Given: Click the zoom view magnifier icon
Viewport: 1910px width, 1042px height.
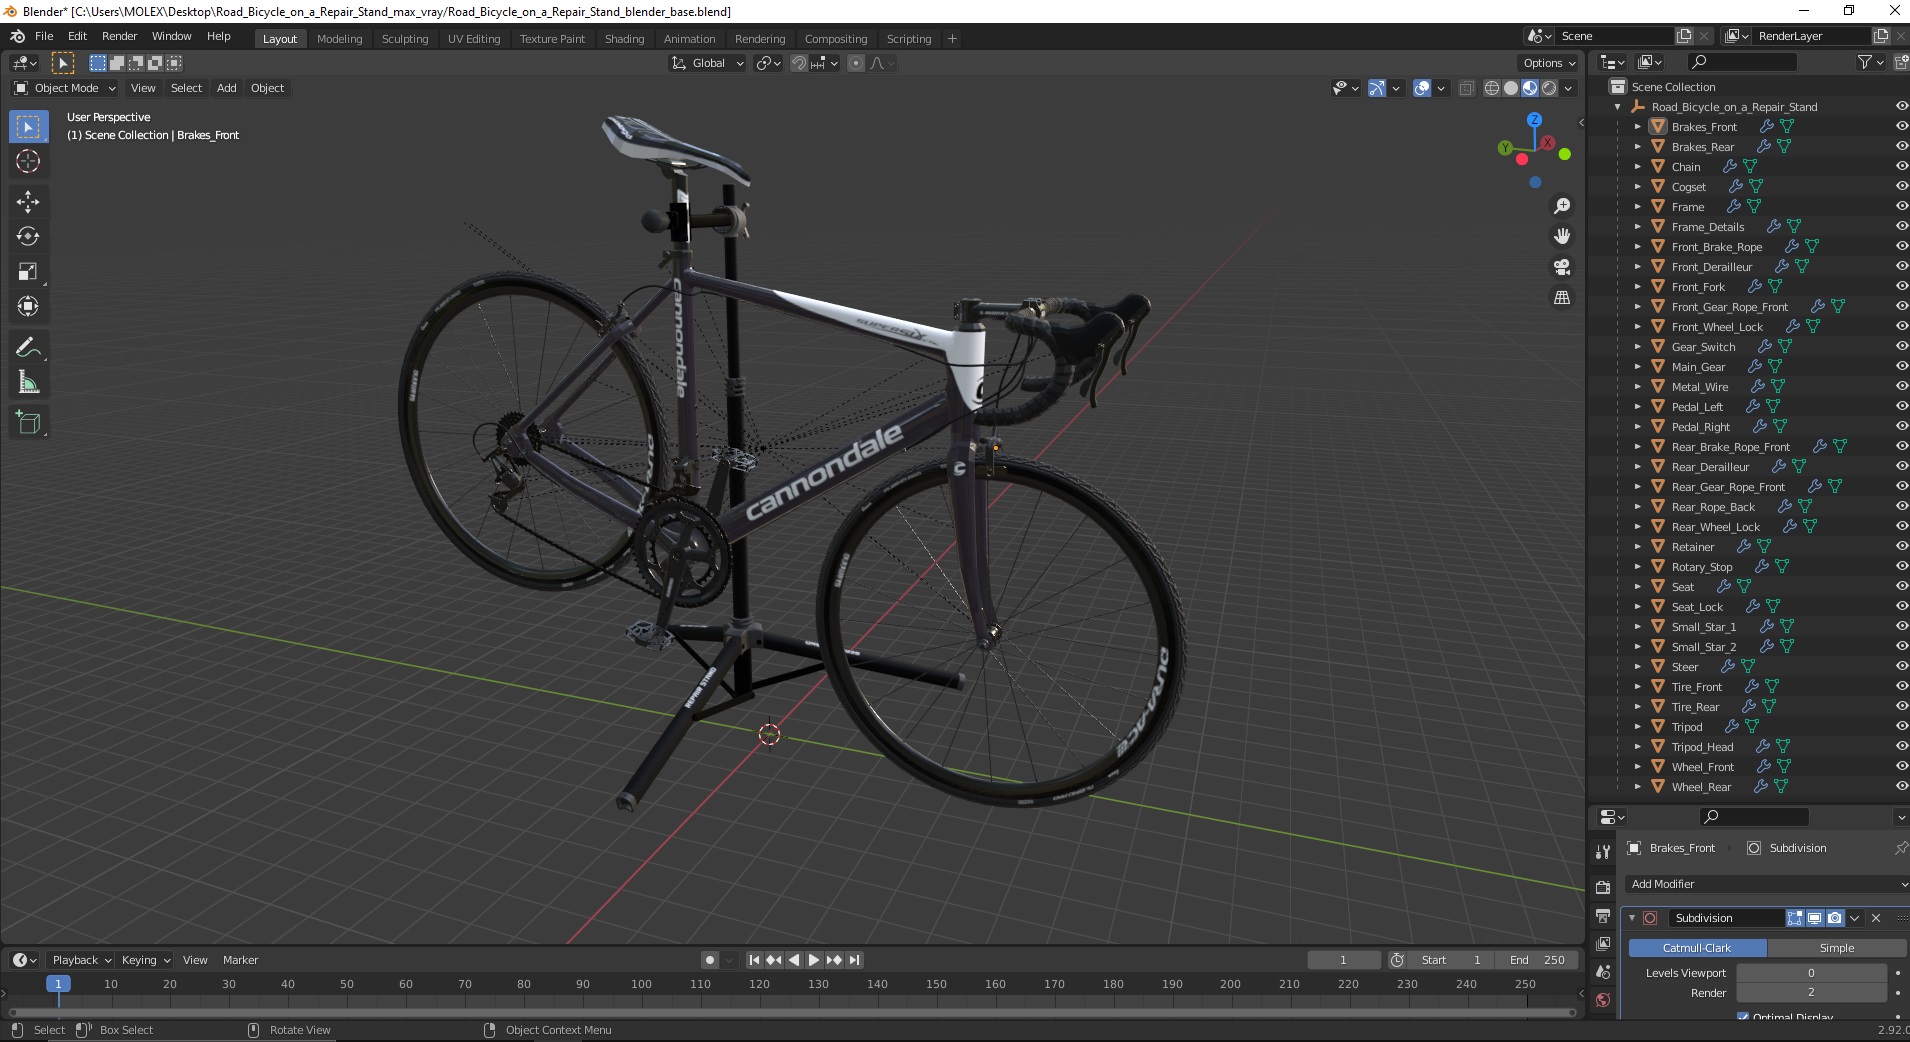Looking at the screenshot, I should 1561,206.
